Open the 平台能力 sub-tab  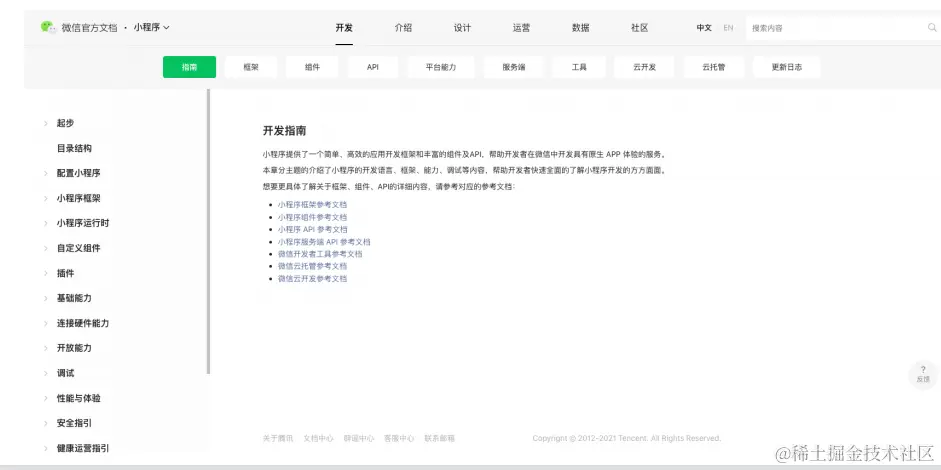441,67
